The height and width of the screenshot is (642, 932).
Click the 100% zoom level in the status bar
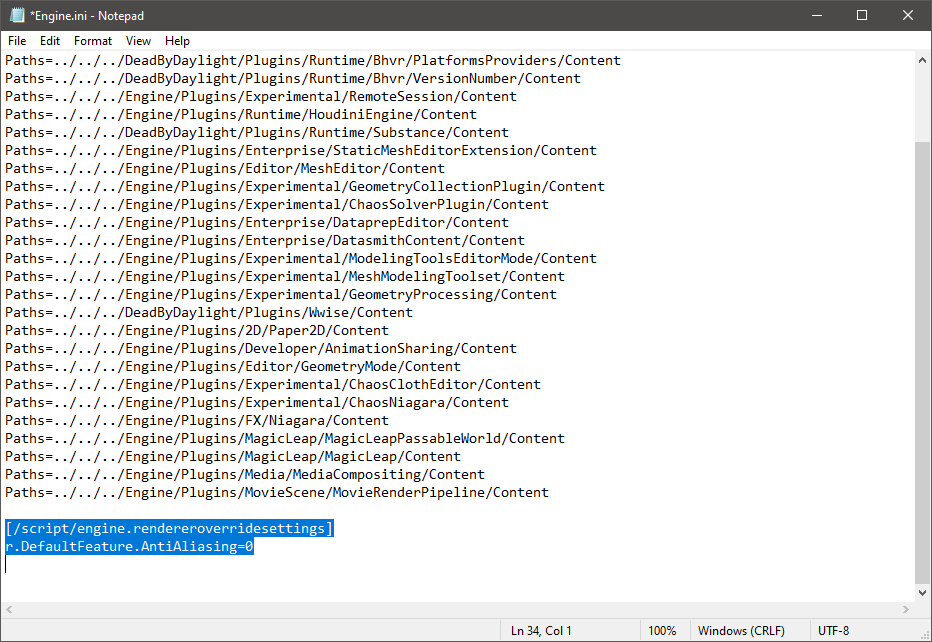click(662, 631)
